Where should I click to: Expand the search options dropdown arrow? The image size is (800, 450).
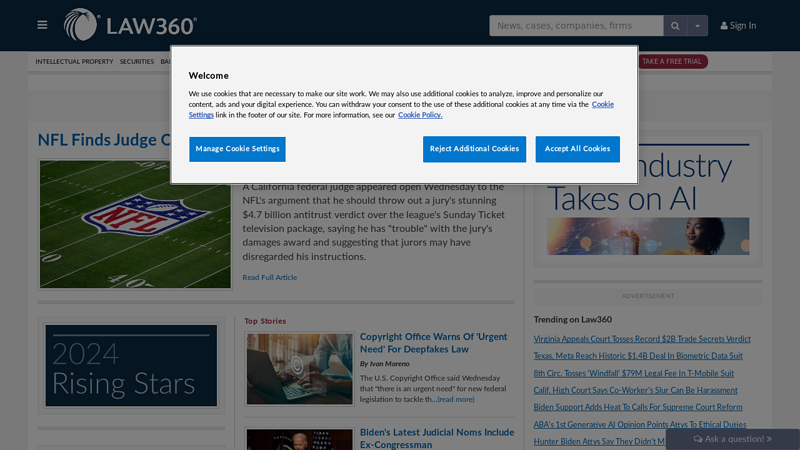[697, 26]
